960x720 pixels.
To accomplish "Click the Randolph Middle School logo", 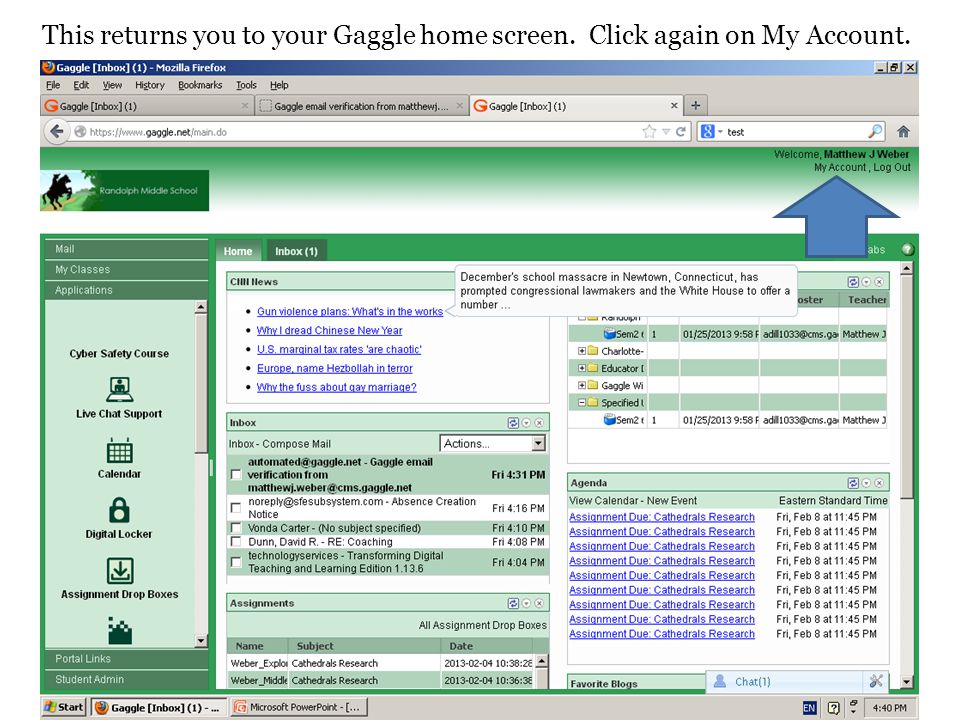I will (x=125, y=190).
